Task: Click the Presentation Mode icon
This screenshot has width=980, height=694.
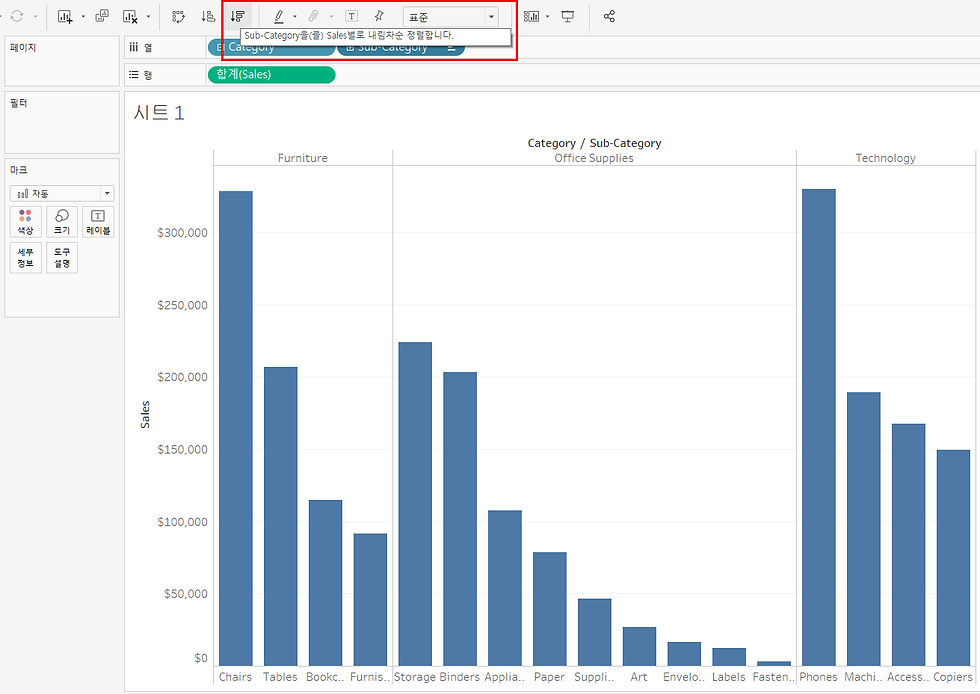Action: point(568,16)
